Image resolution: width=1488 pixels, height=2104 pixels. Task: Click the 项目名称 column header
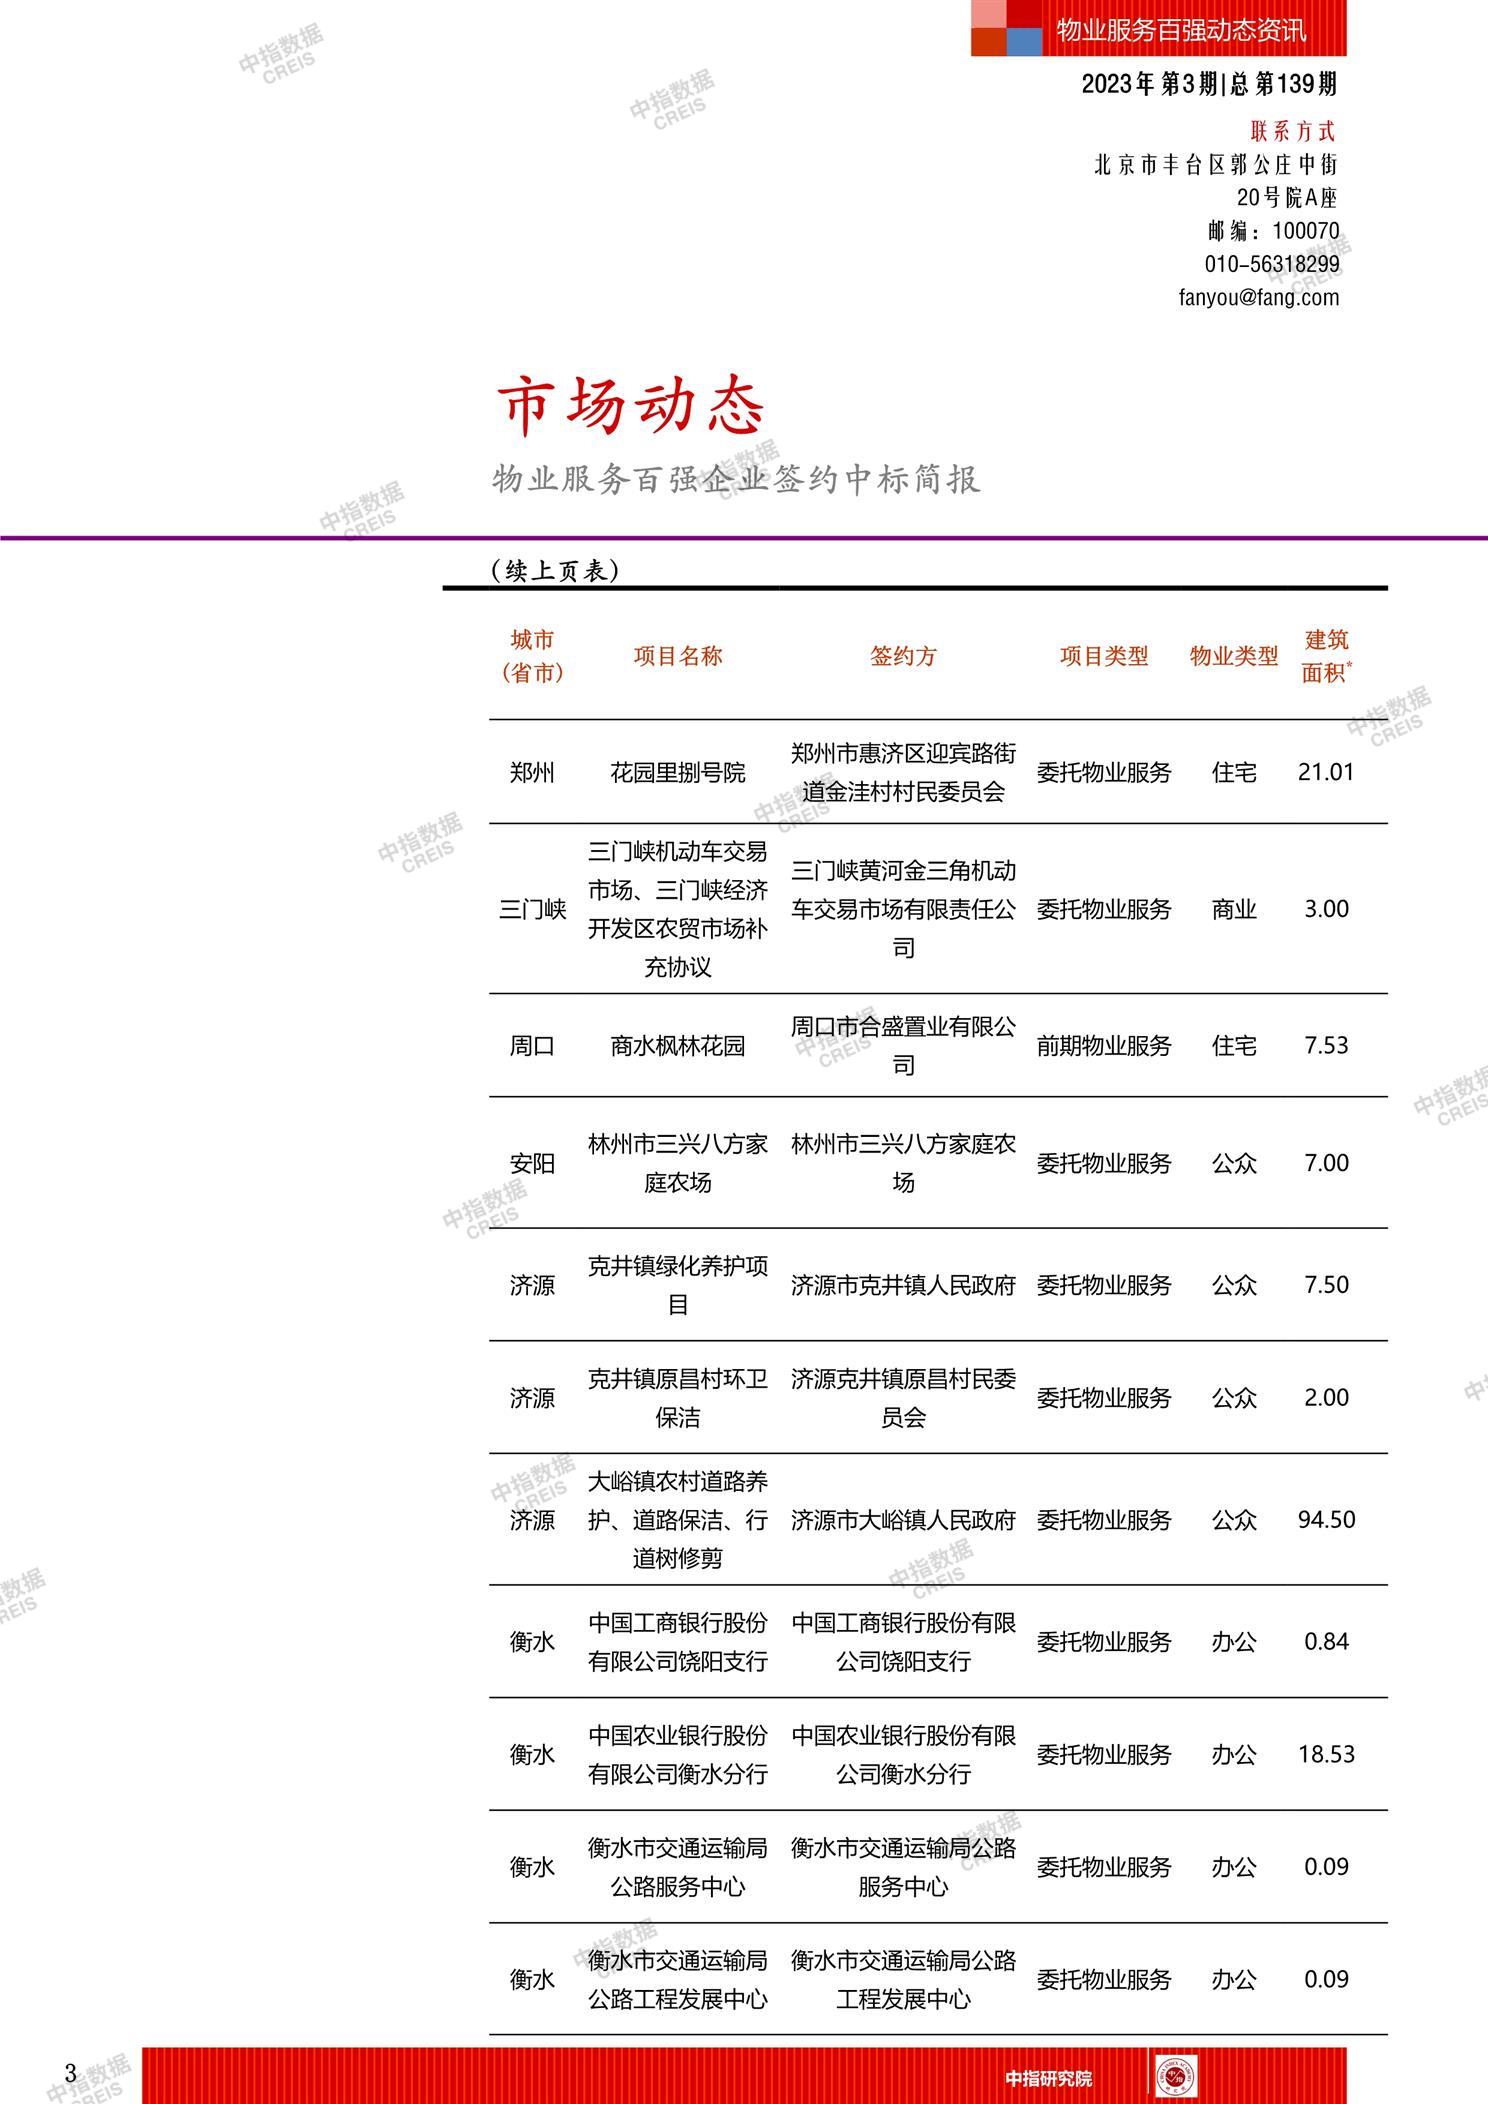tap(678, 656)
